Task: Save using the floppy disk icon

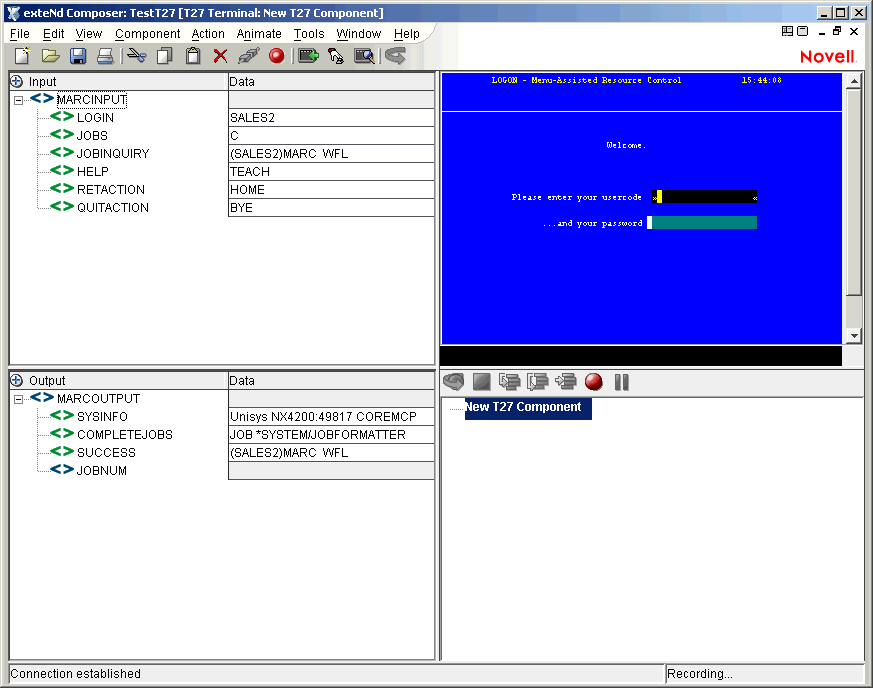Action: coord(78,56)
